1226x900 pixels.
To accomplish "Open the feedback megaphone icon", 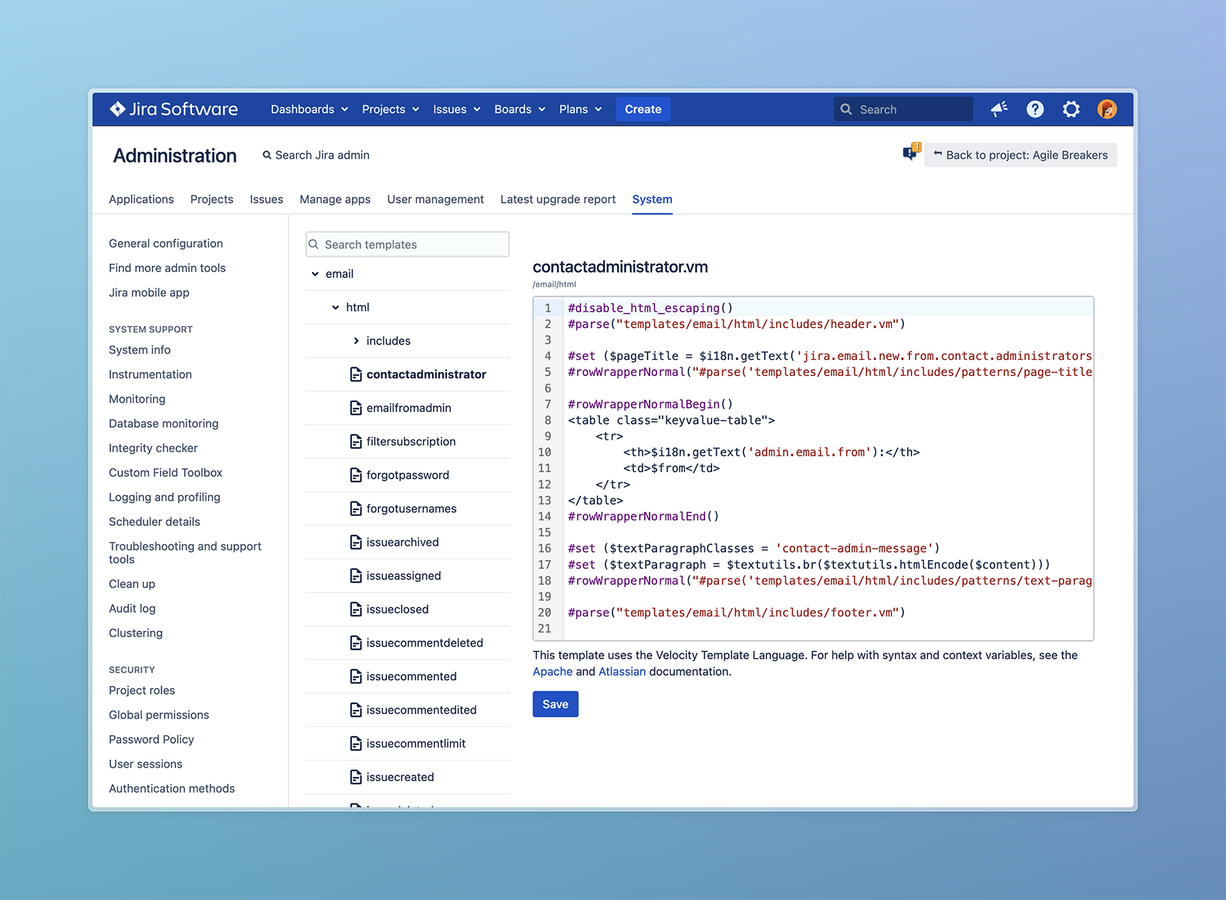I will 999,109.
